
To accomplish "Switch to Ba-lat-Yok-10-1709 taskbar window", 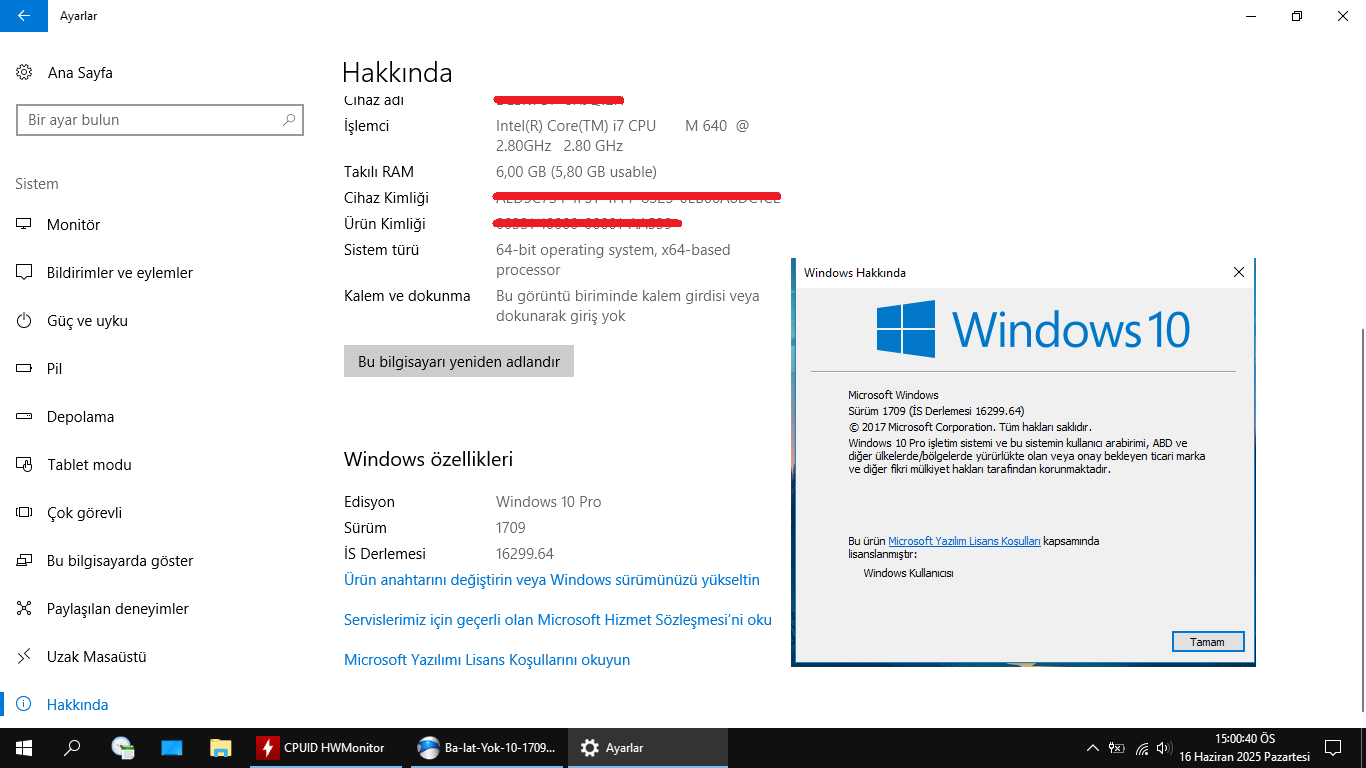I will (x=488, y=748).
